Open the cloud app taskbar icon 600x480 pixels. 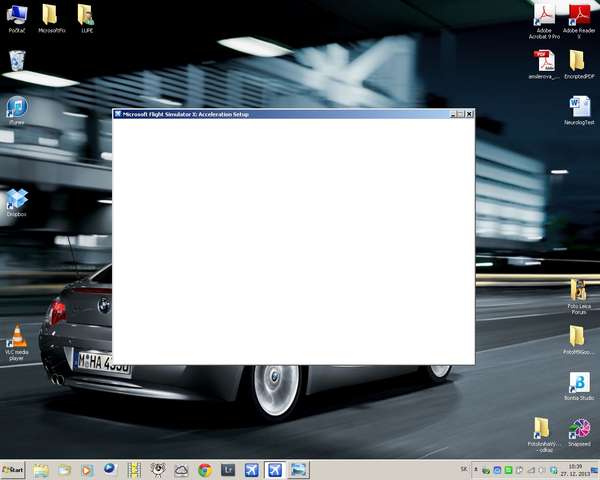(181, 470)
